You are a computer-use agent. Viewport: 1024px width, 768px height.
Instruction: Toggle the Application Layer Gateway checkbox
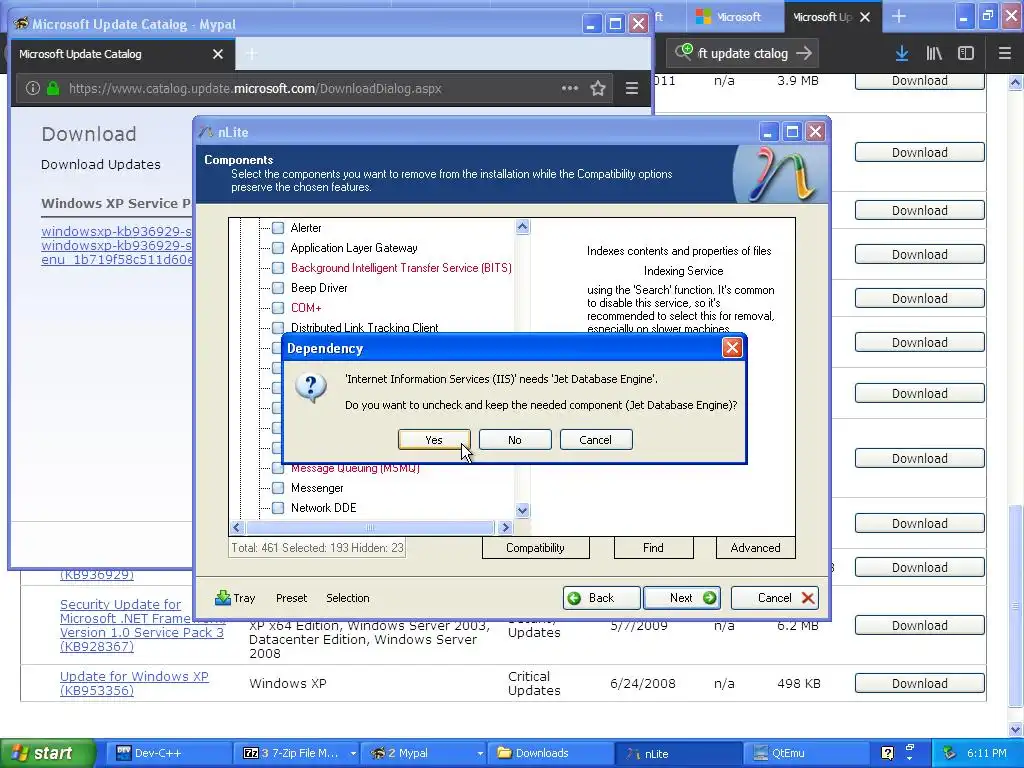click(278, 248)
